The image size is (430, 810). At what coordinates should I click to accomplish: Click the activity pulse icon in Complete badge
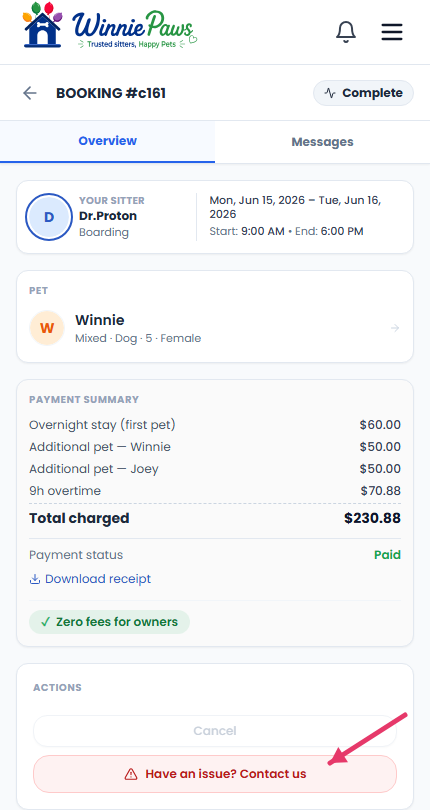click(x=330, y=93)
